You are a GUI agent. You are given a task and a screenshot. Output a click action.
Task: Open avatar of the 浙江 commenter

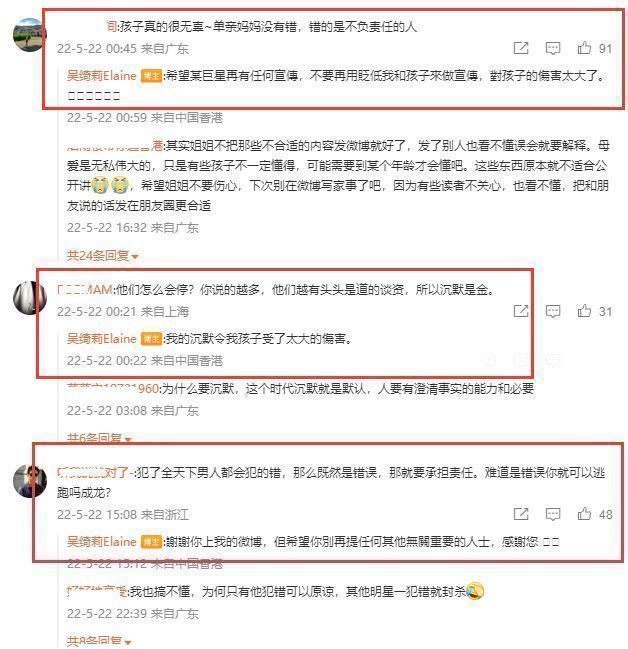(x=29, y=481)
